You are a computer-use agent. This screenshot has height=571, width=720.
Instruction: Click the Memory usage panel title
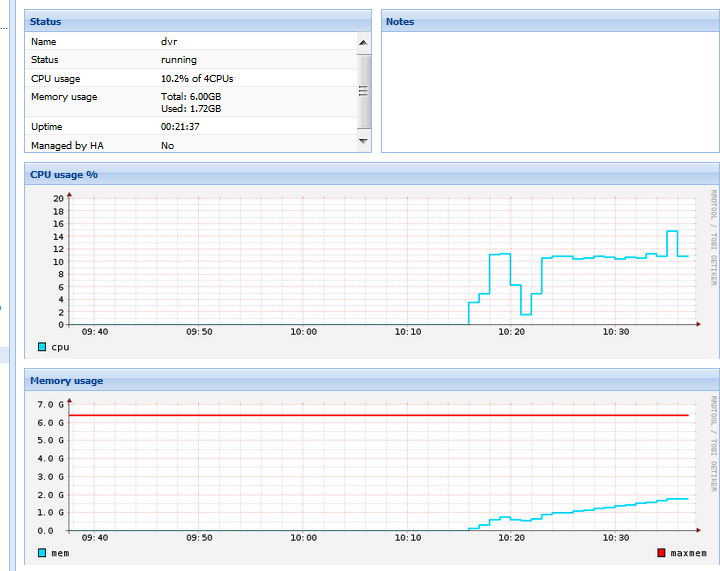click(x=67, y=381)
